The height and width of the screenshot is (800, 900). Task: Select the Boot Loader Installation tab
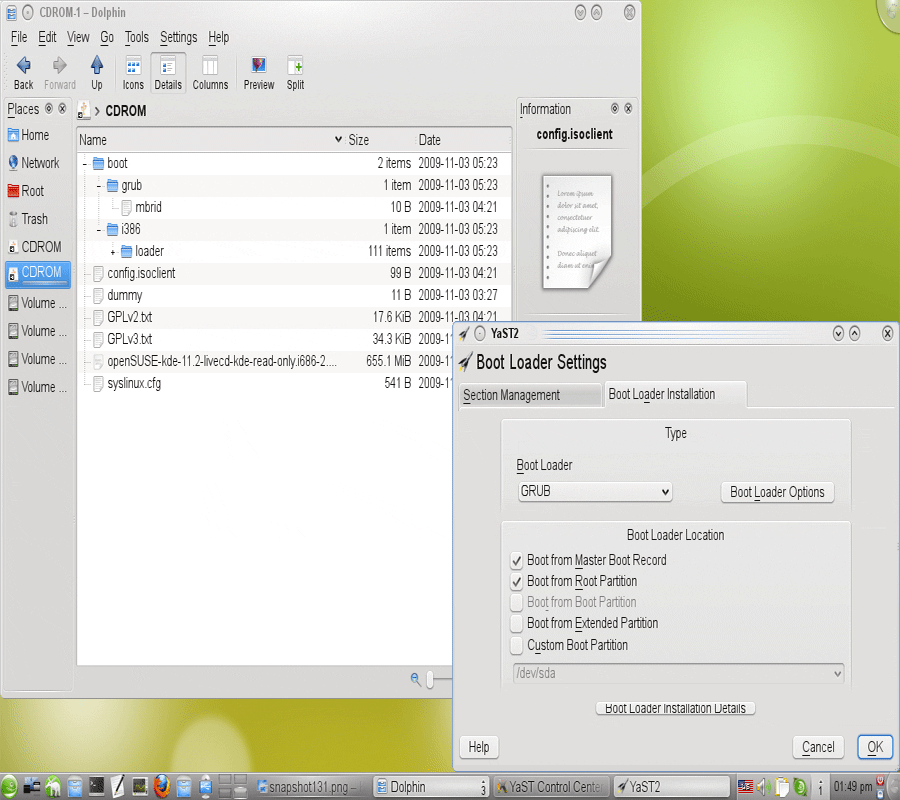point(676,394)
